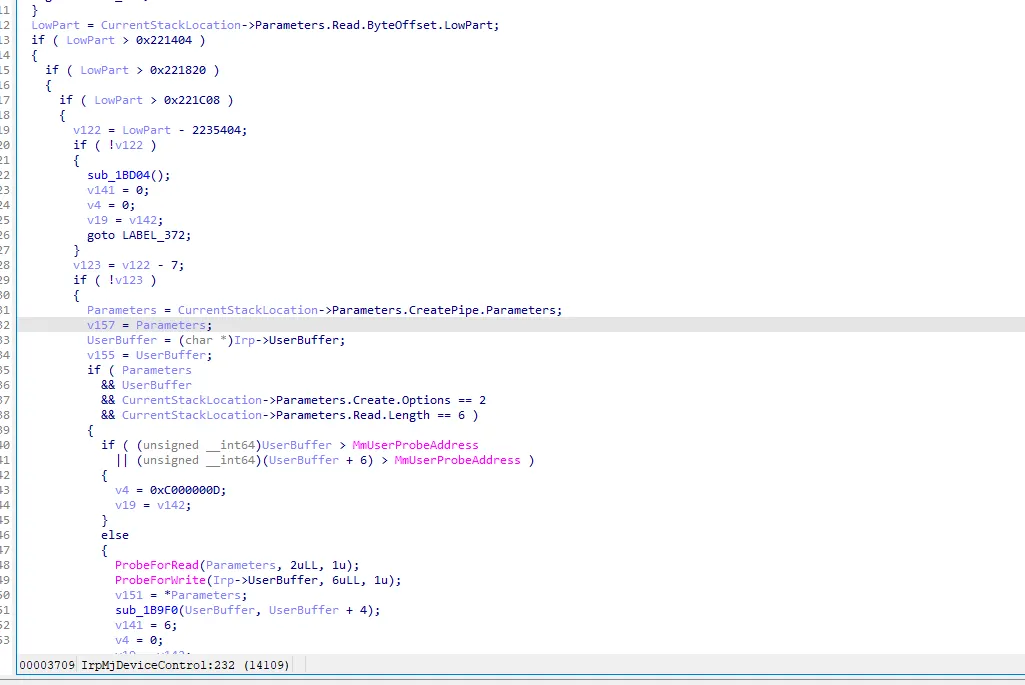This screenshot has height=685, width=1025.
Task: Click the constant 0x221820
Action: point(178,70)
